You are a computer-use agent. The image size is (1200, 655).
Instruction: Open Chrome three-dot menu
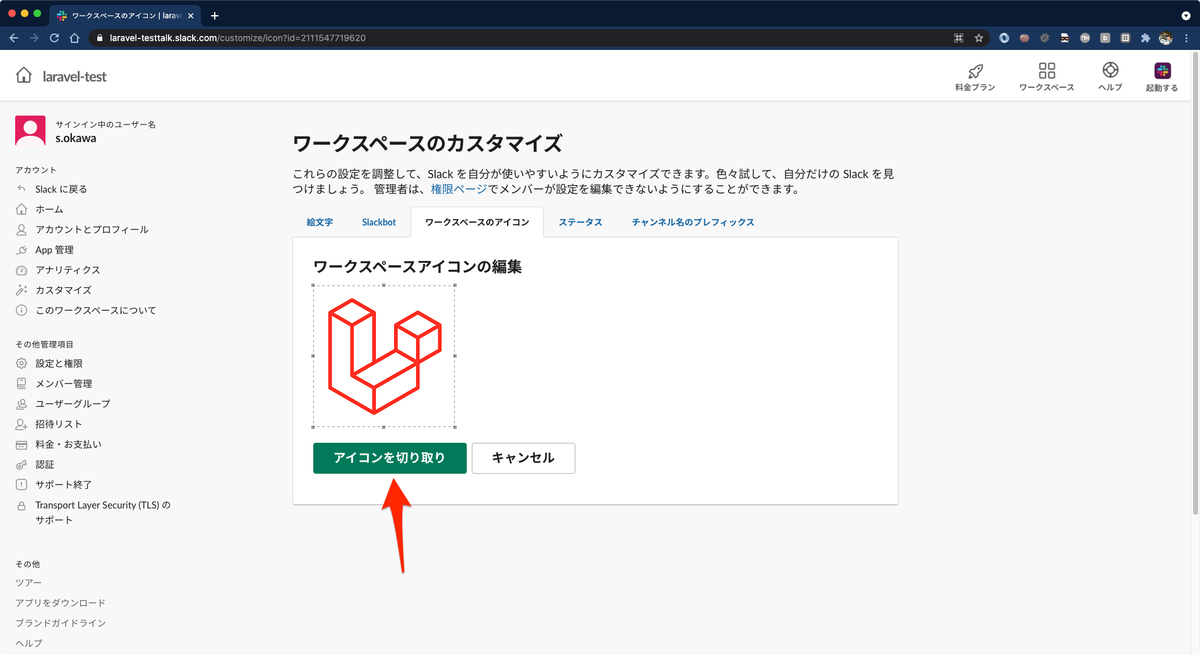tap(1187, 38)
